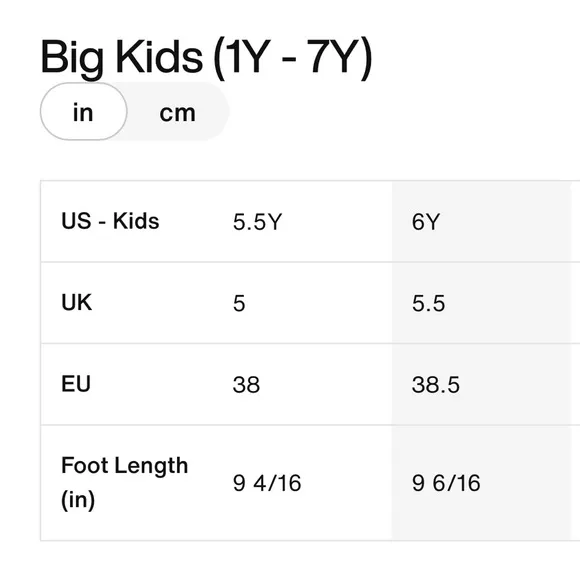Click foot length 9 6/16 cell

coord(446,483)
